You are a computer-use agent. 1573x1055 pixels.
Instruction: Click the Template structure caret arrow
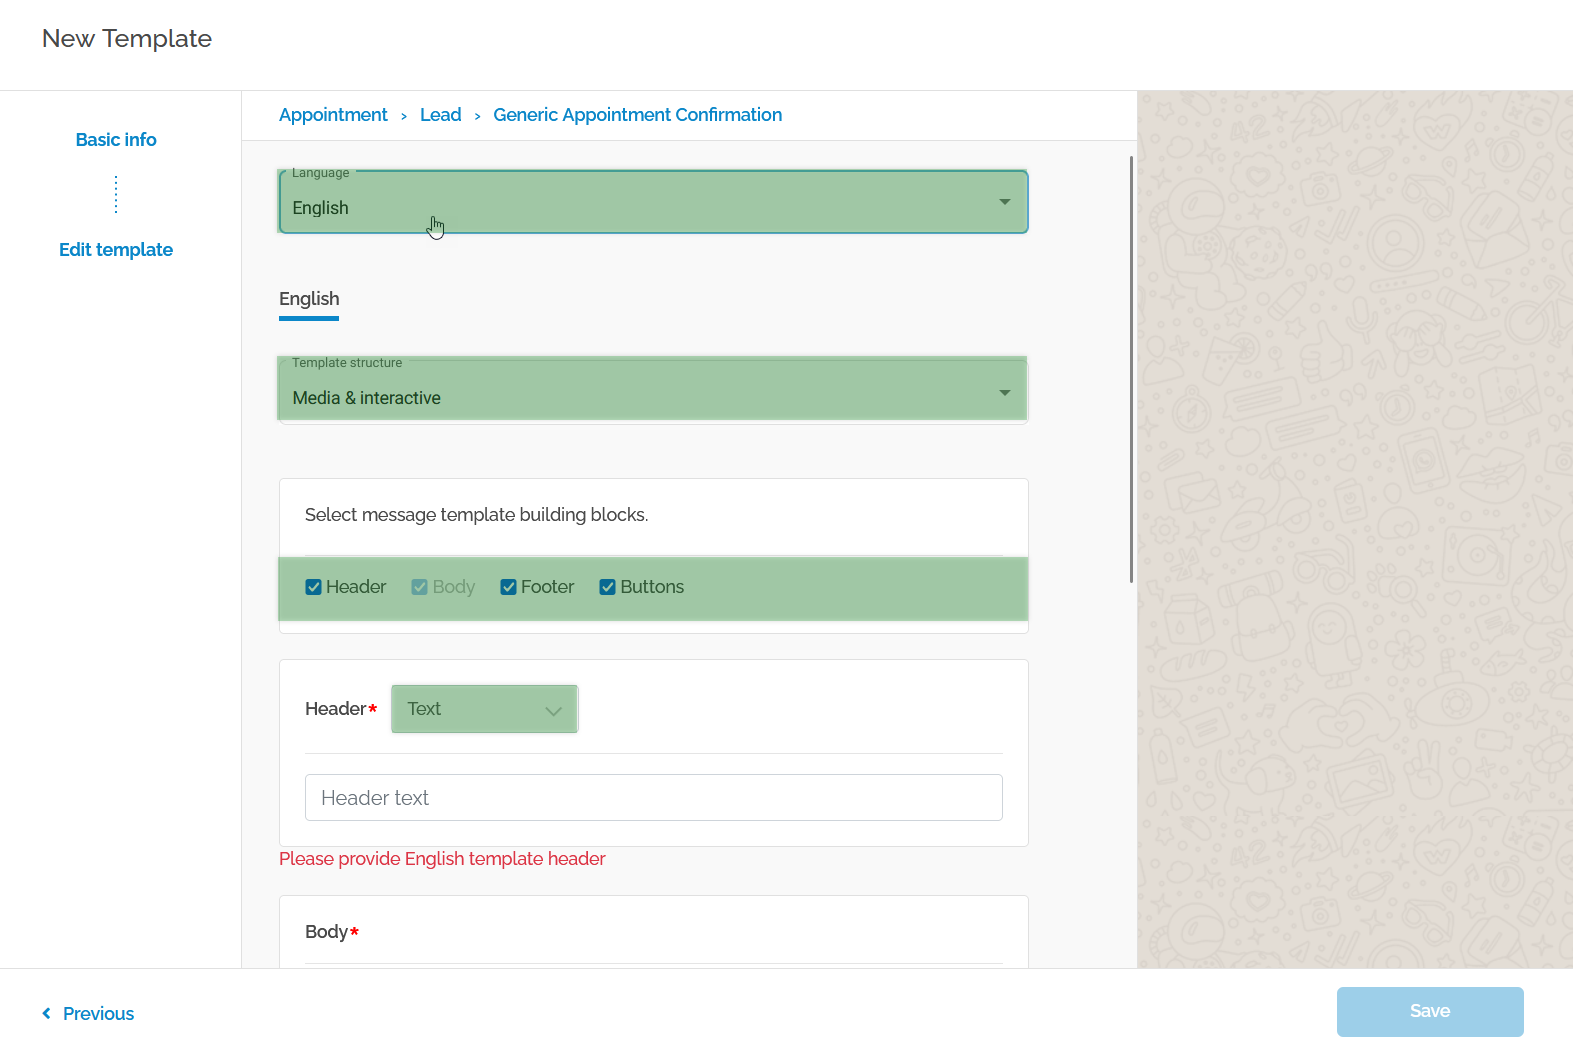pos(1004,392)
